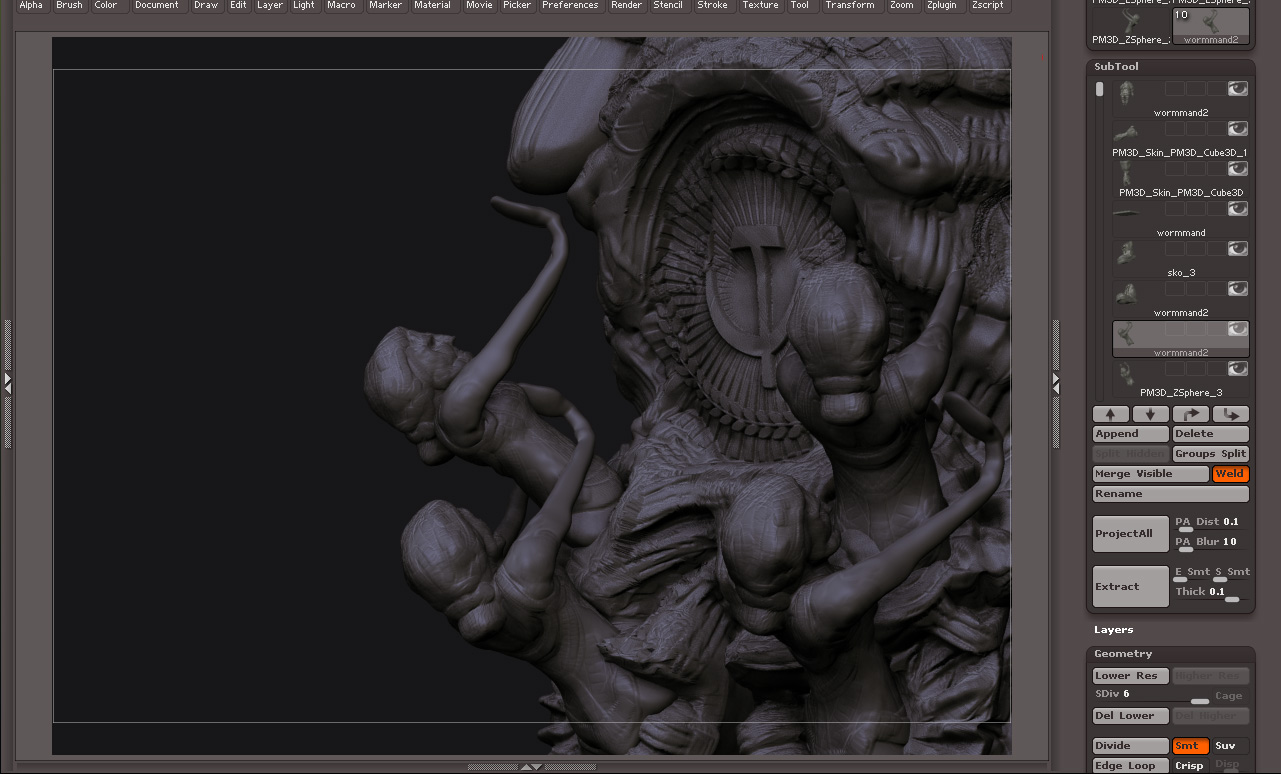The width and height of the screenshot is (1281, 774).
Task: Click the Edge Loop button
Action: (x=1131, y=766)
